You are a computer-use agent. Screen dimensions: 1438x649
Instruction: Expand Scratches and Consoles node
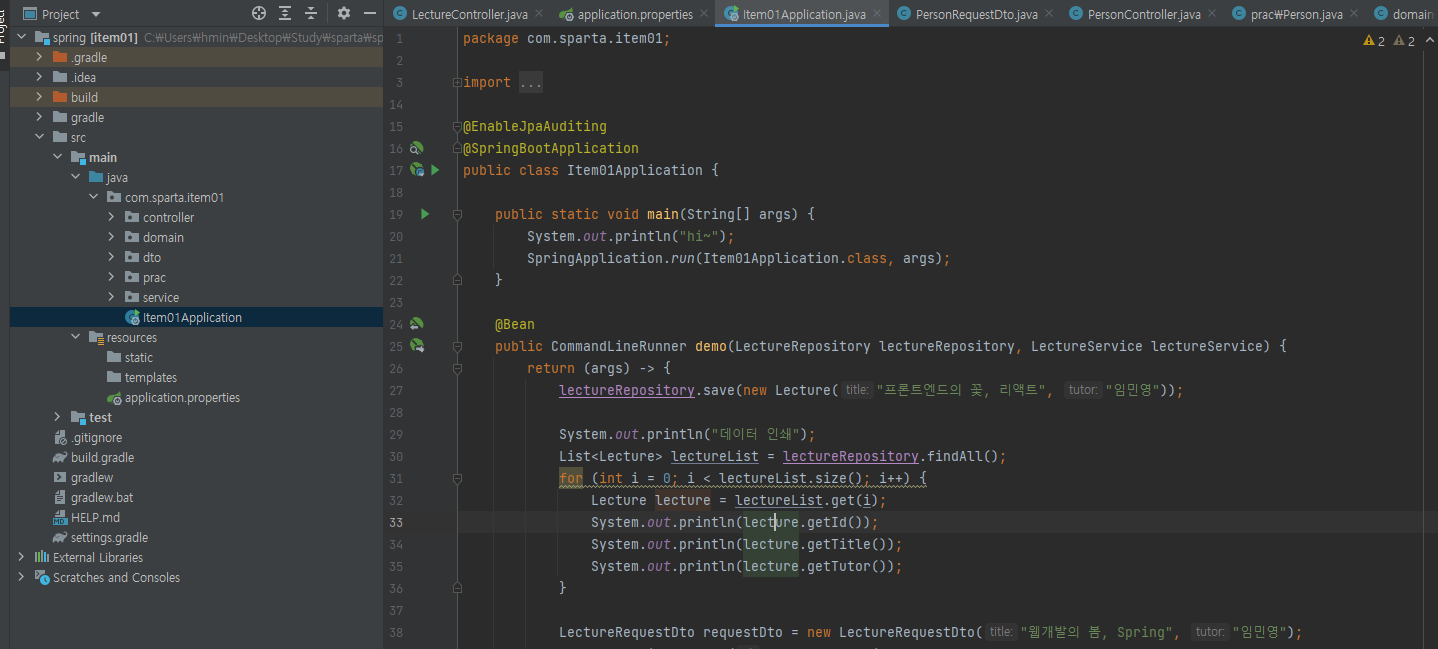pos(22,577)
